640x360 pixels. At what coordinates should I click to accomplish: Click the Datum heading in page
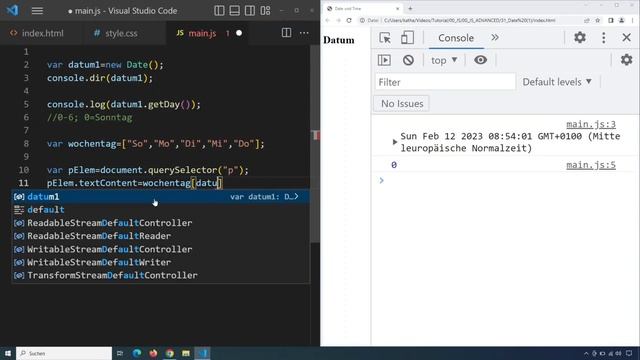339,40
